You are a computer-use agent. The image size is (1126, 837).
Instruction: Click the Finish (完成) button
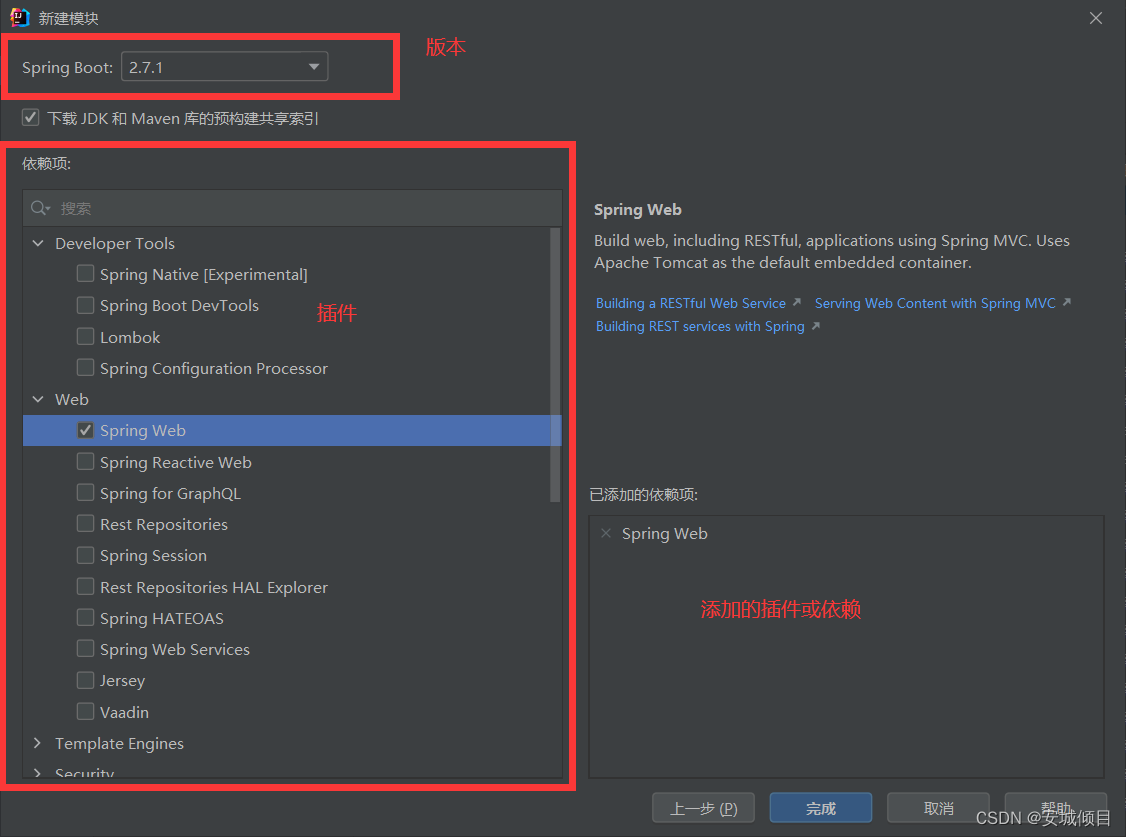821,808
